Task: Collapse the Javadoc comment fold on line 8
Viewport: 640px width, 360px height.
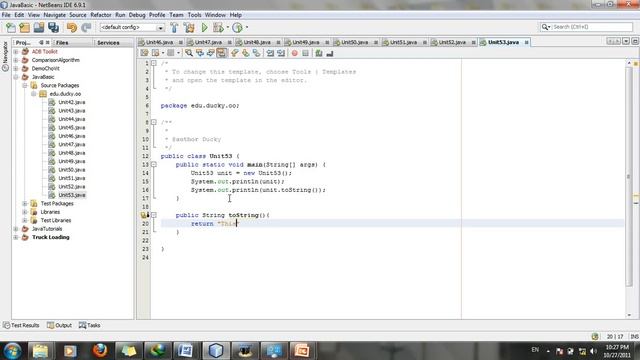Action: point(154,122)
